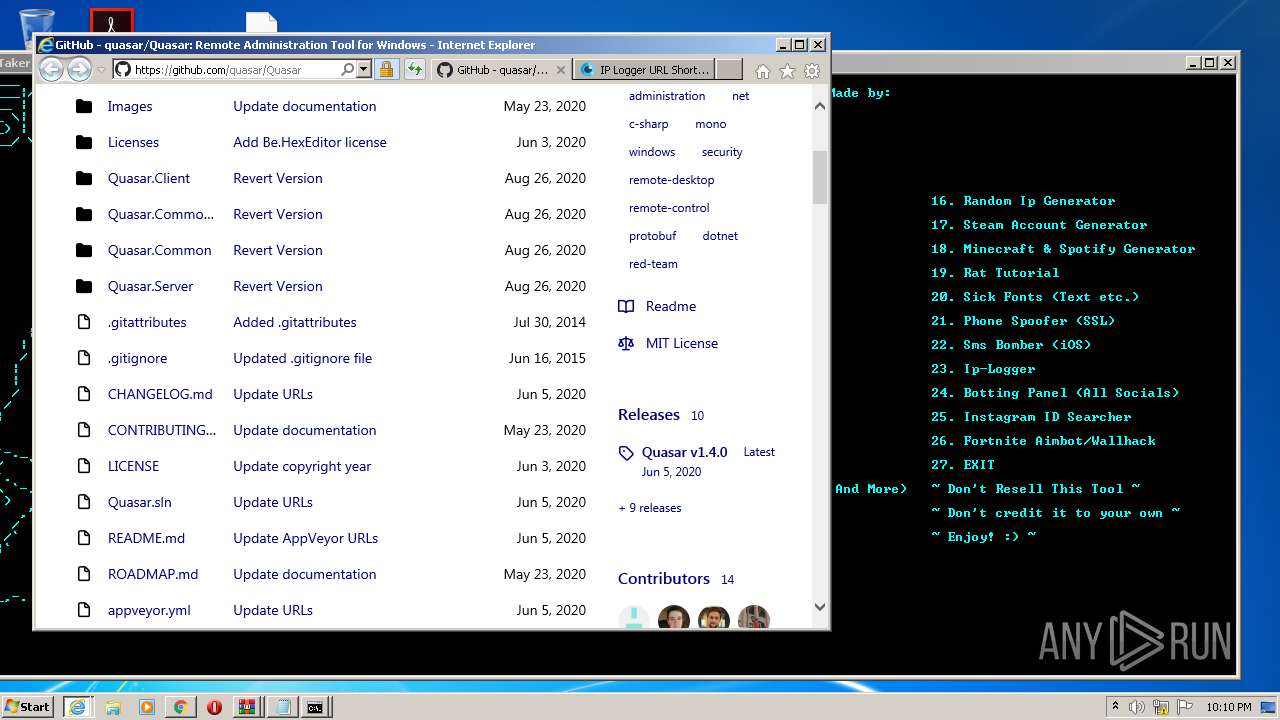The width and height of the screenshot is (1280, 720).
Task: Open the Windows Start menu
Action: pyautogui.click(x=28, y=706)
